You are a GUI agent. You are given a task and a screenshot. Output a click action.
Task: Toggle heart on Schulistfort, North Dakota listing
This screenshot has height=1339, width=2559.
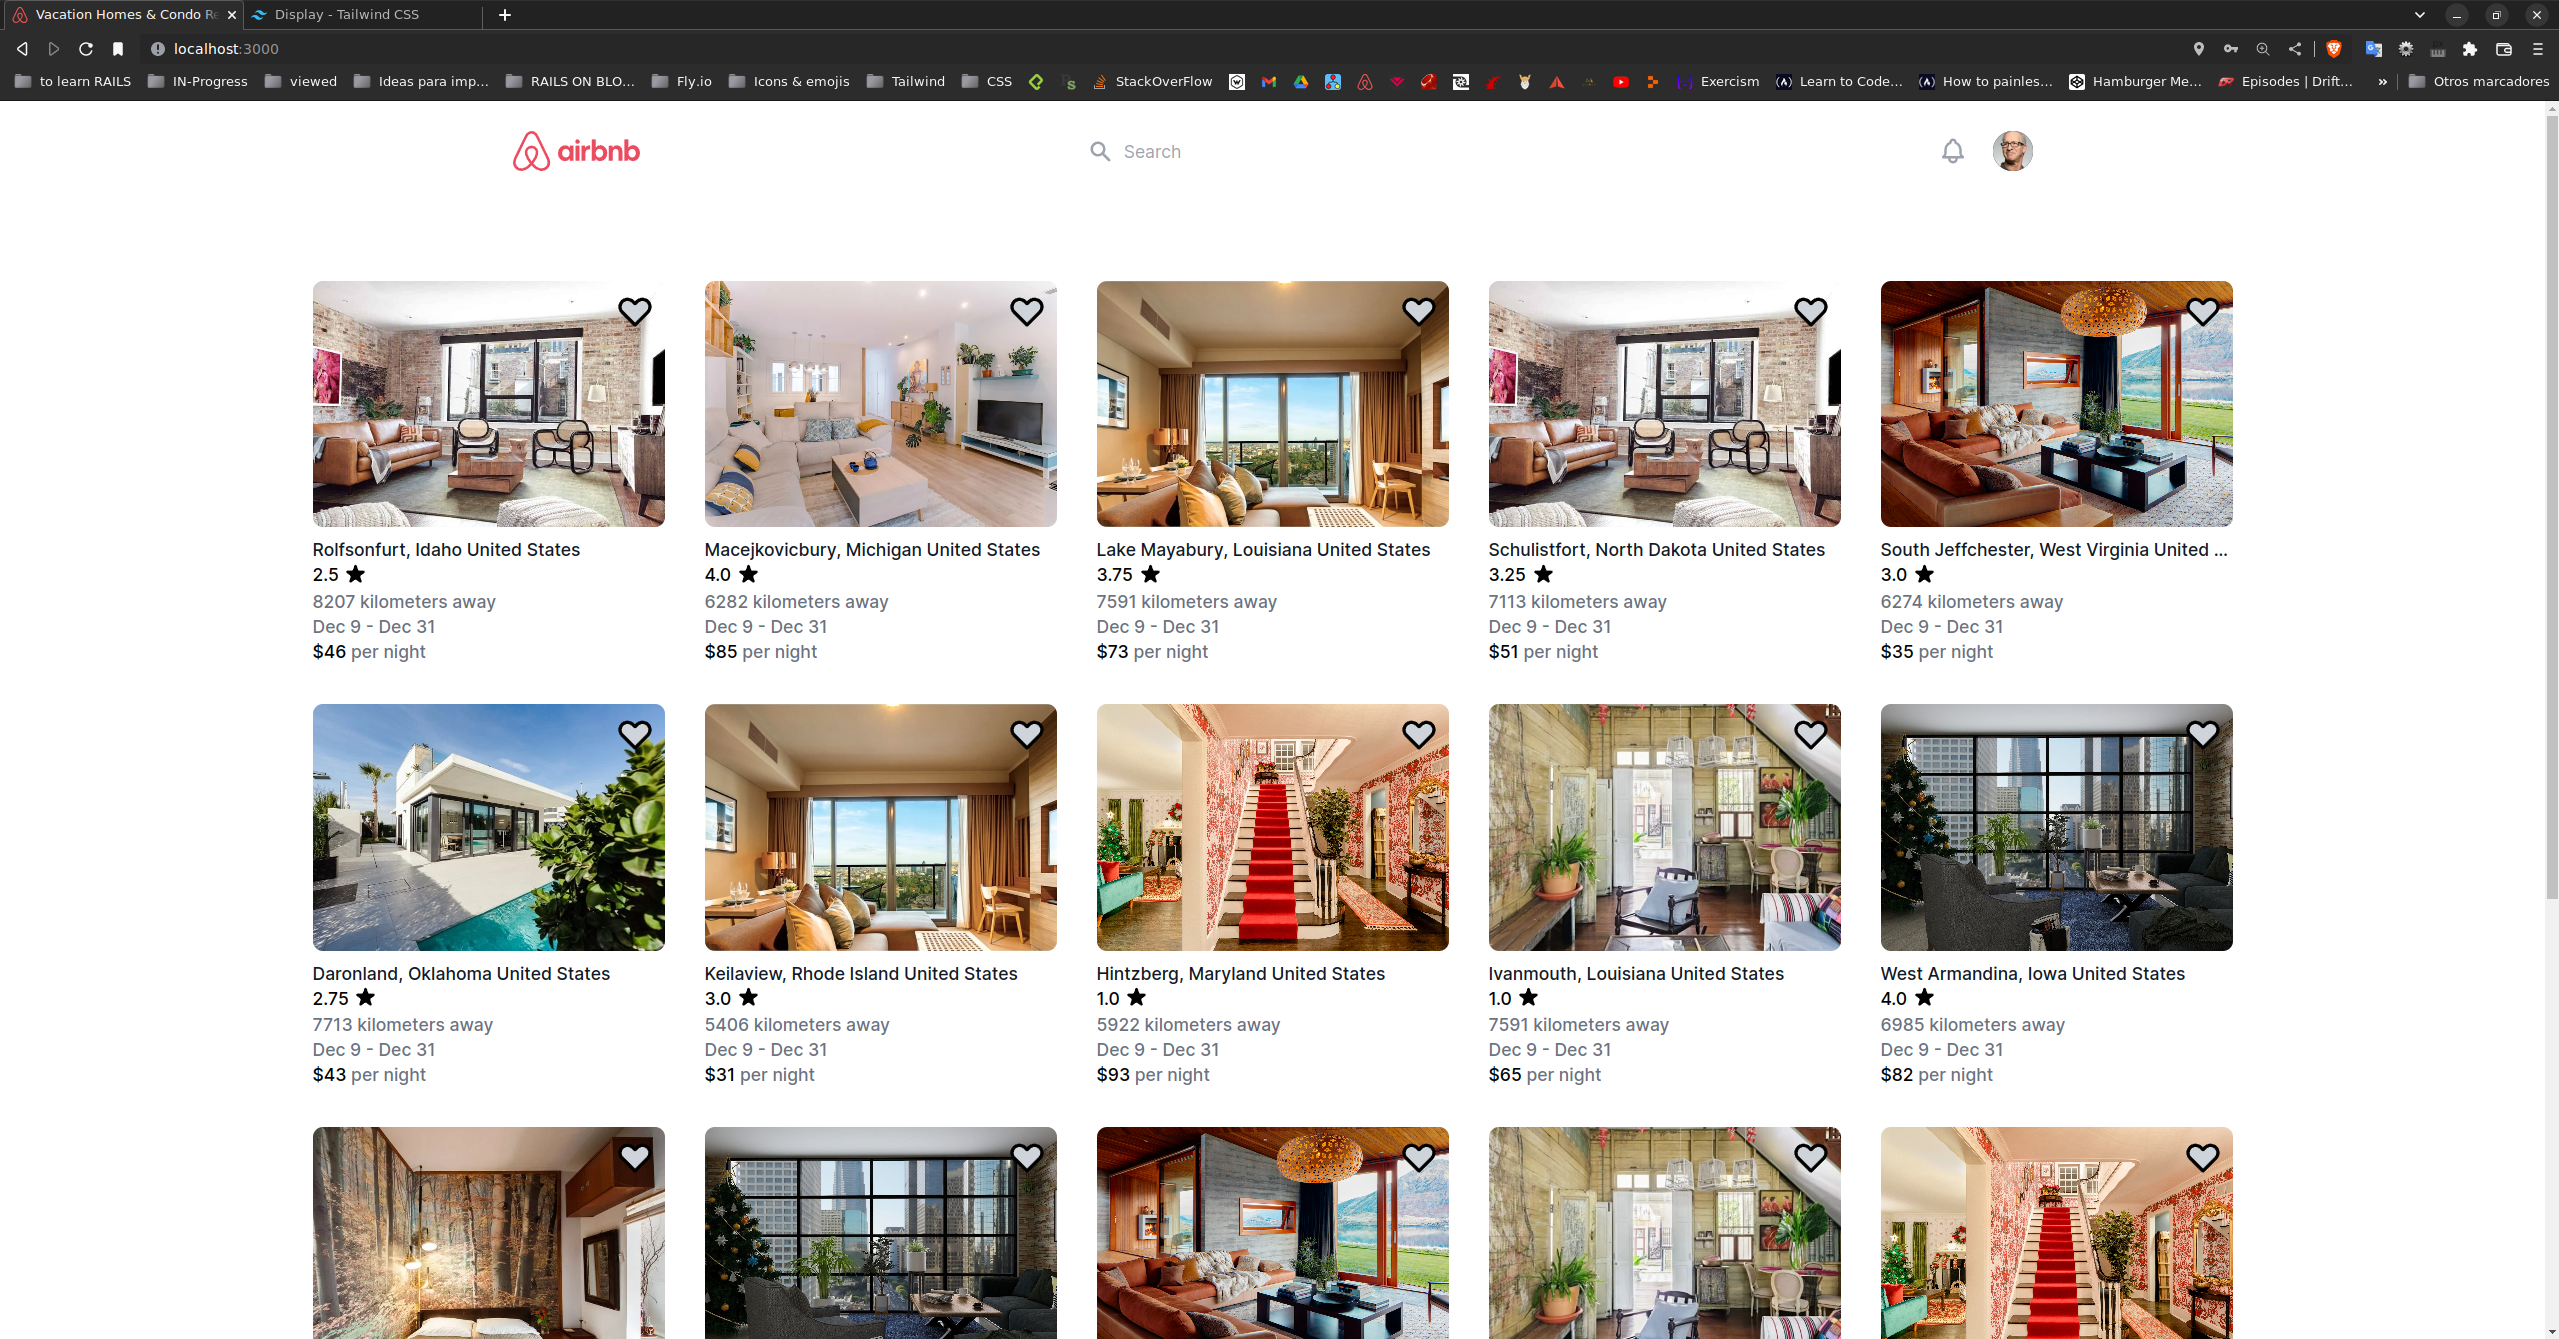tap(1810, 311)
